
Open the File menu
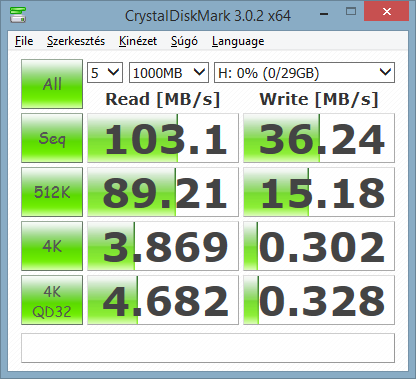24,41
